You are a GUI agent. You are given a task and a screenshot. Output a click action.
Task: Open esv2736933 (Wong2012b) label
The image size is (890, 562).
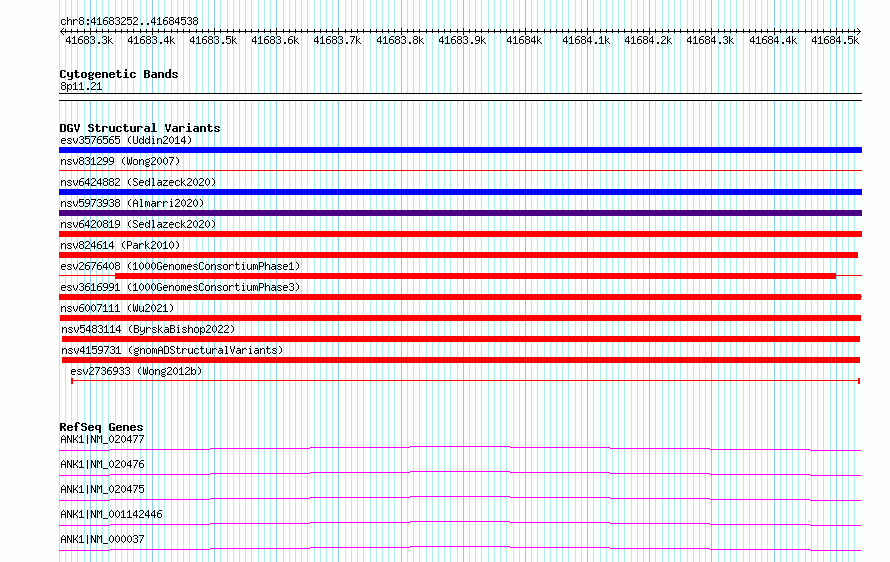pyautogui.click(x=136, y=371)
